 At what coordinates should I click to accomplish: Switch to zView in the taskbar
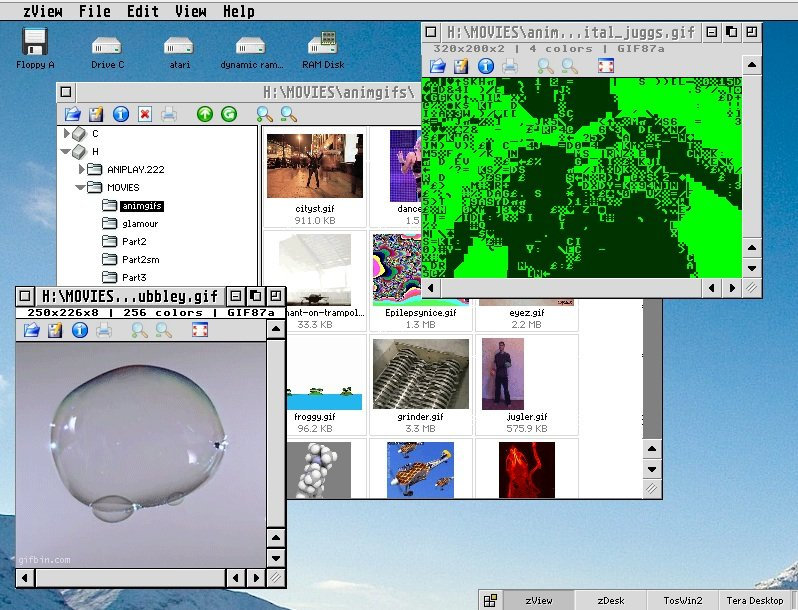[x=539, y=601]
